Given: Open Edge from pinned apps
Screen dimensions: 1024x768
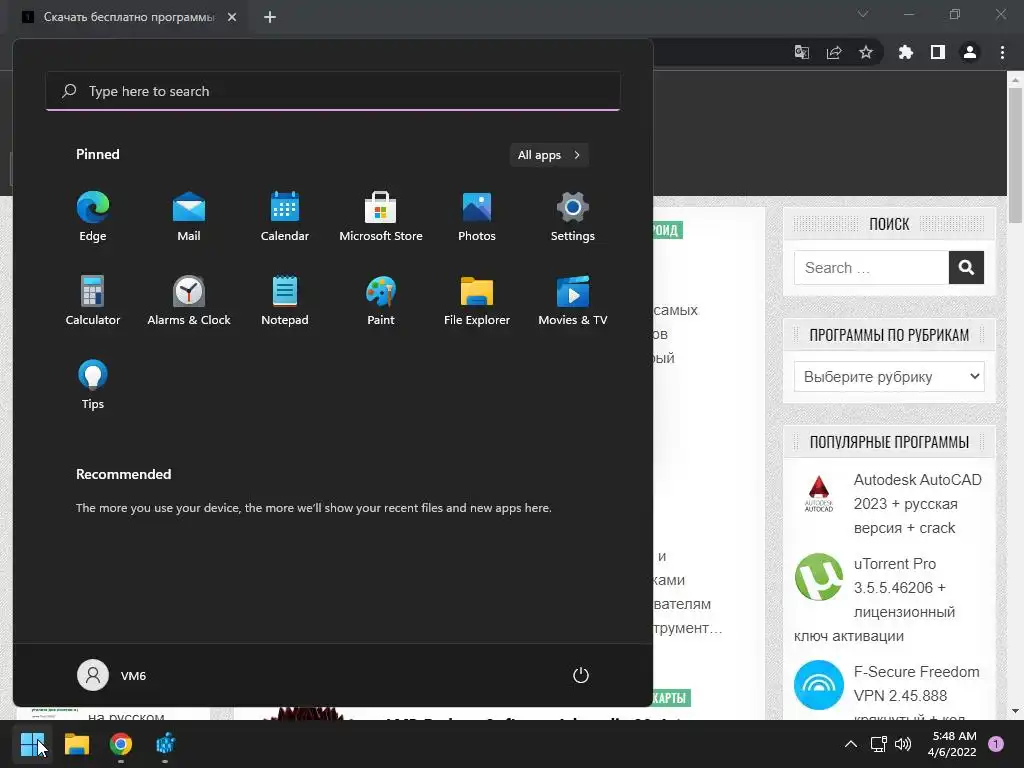Looking at the screenshot, I should tap(93, 217).
